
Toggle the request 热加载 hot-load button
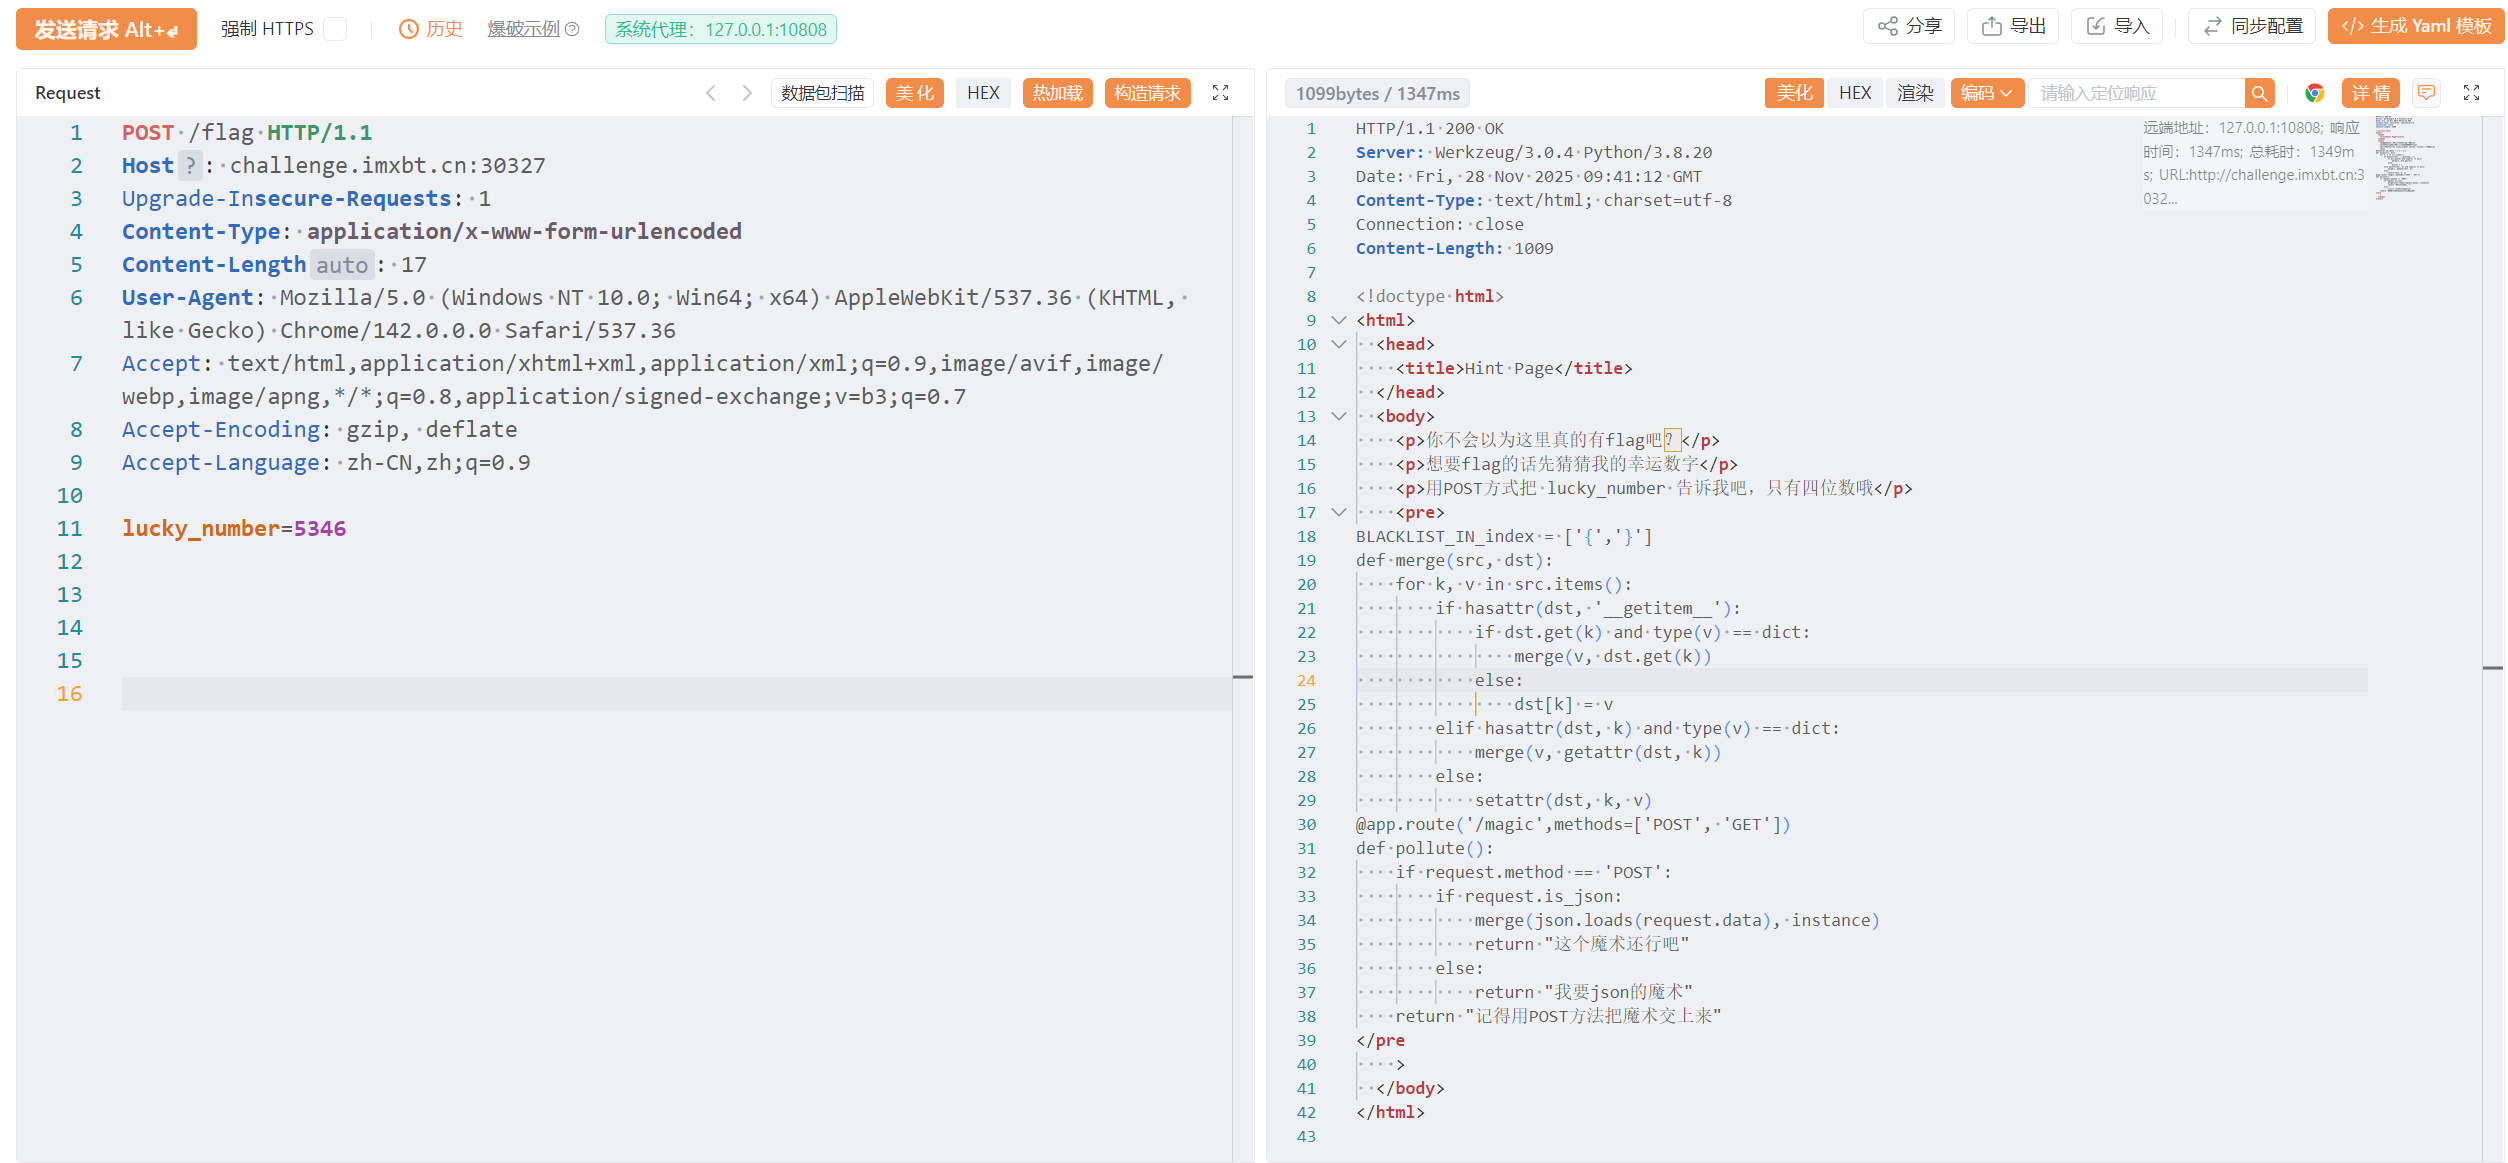tap(1057, 93)
